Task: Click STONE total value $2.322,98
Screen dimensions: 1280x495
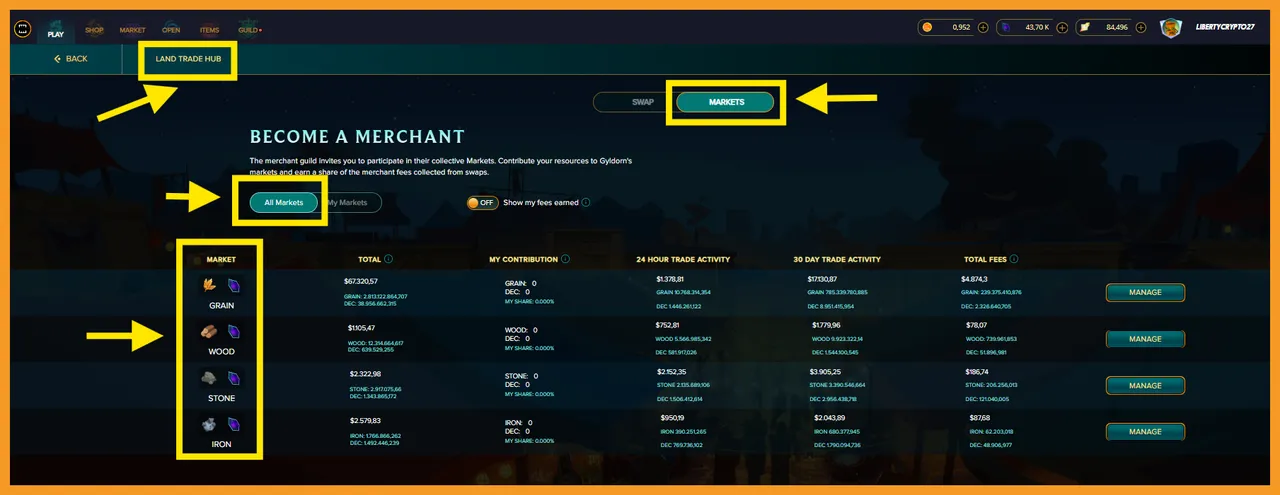Action: (365, 374)
